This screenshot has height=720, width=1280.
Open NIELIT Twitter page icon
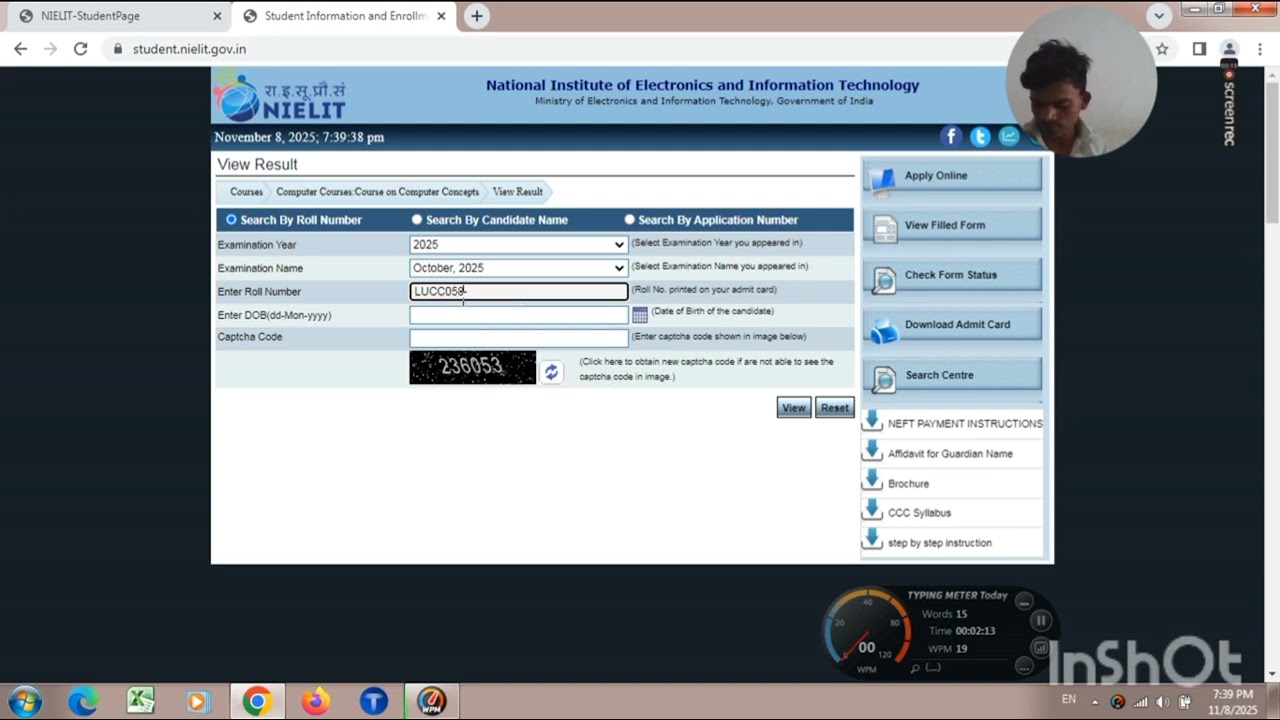coord(980,136)
